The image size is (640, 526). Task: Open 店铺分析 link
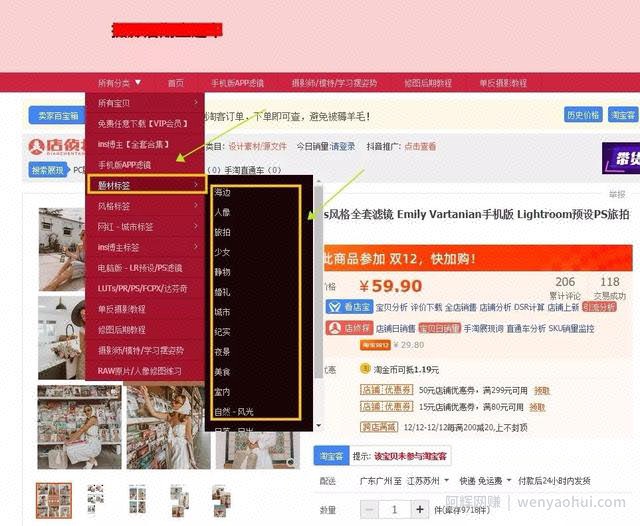click(495, 307)
